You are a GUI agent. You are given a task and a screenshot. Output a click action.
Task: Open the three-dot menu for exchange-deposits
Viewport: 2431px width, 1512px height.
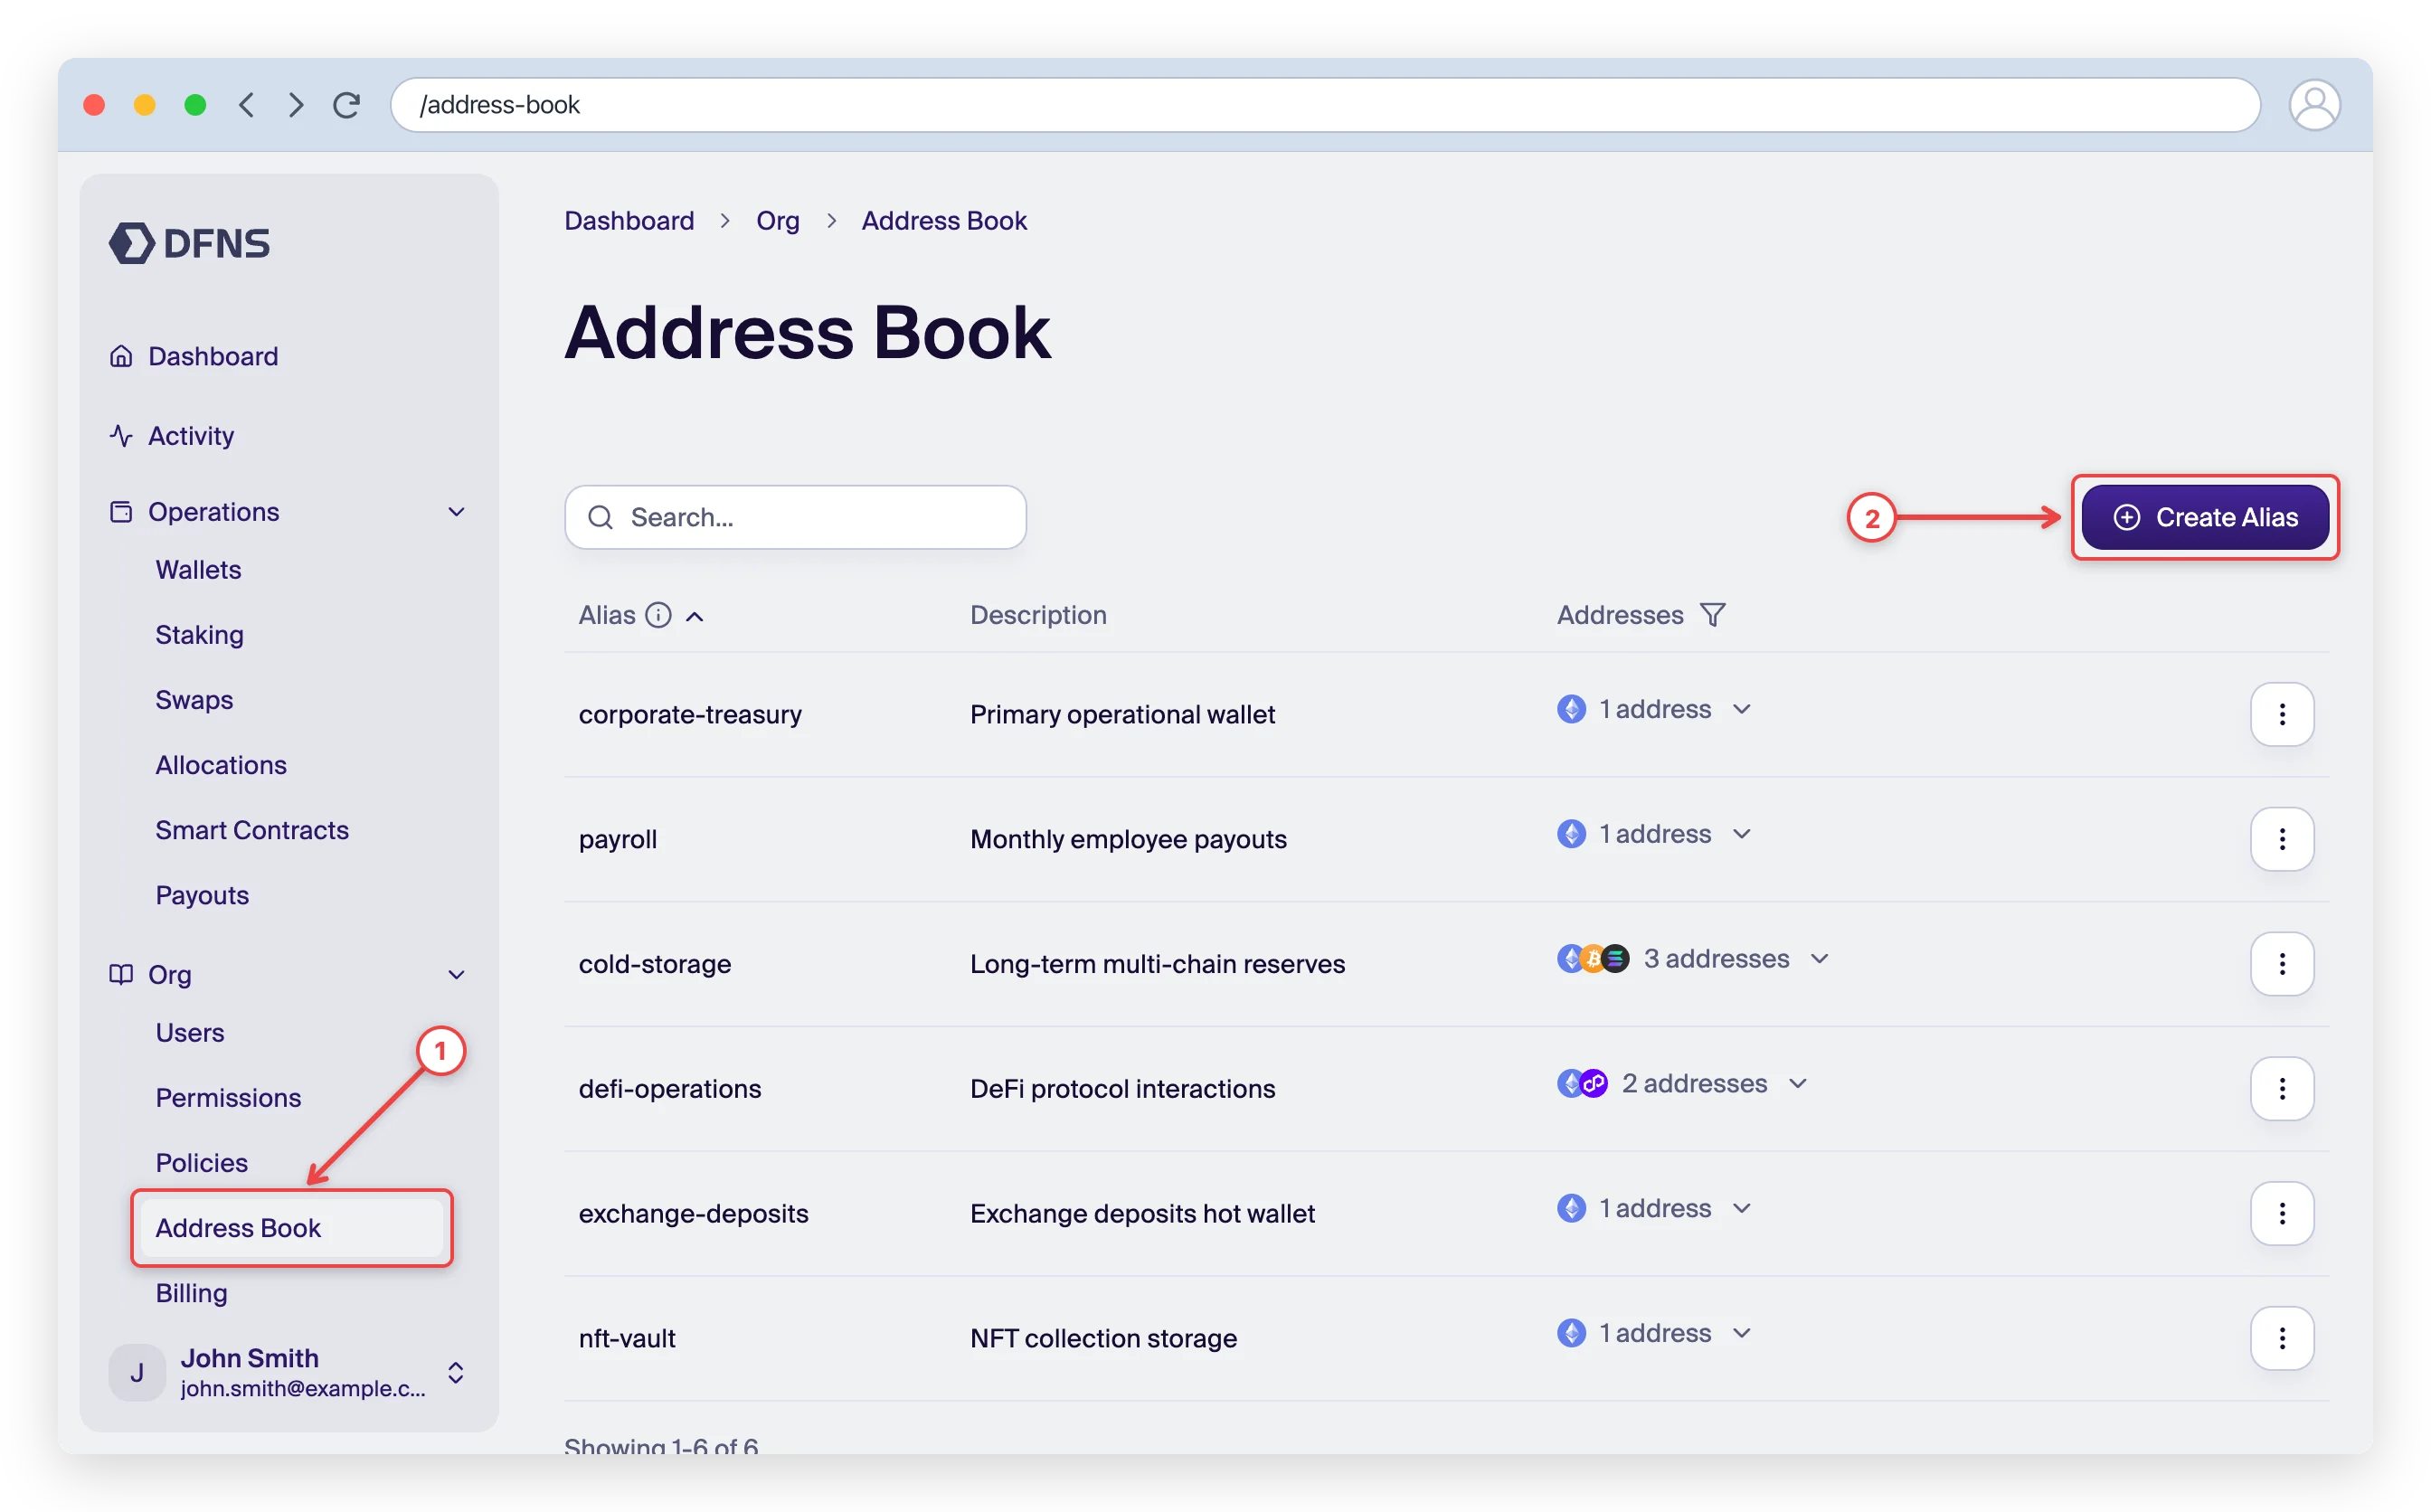2282,1214
